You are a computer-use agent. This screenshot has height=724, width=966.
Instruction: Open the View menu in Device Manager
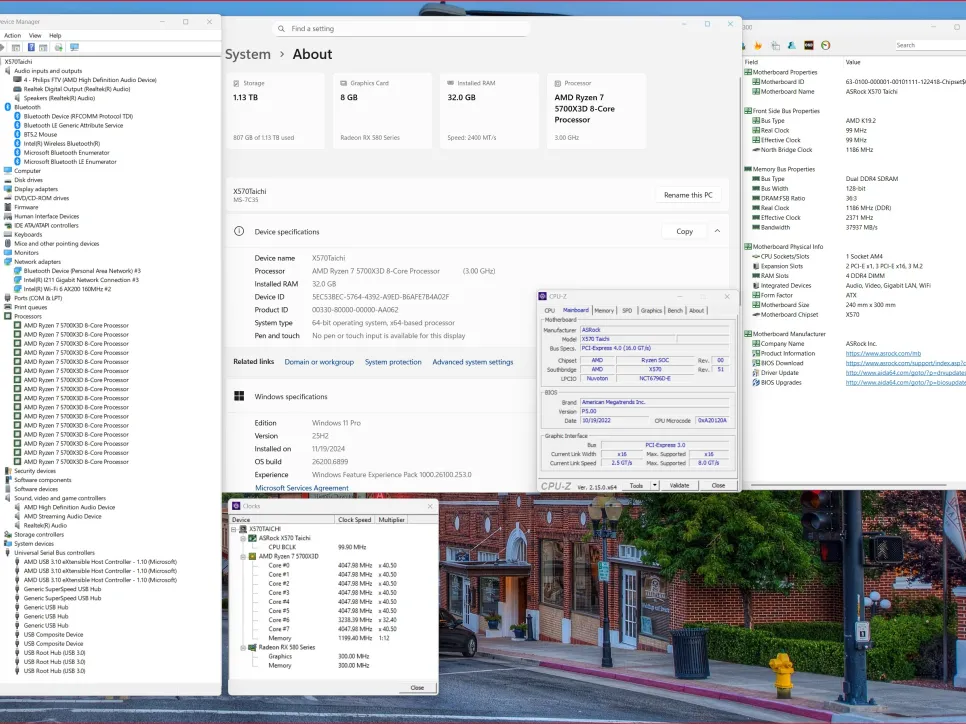pyautogui.click(x=35, y=35)
